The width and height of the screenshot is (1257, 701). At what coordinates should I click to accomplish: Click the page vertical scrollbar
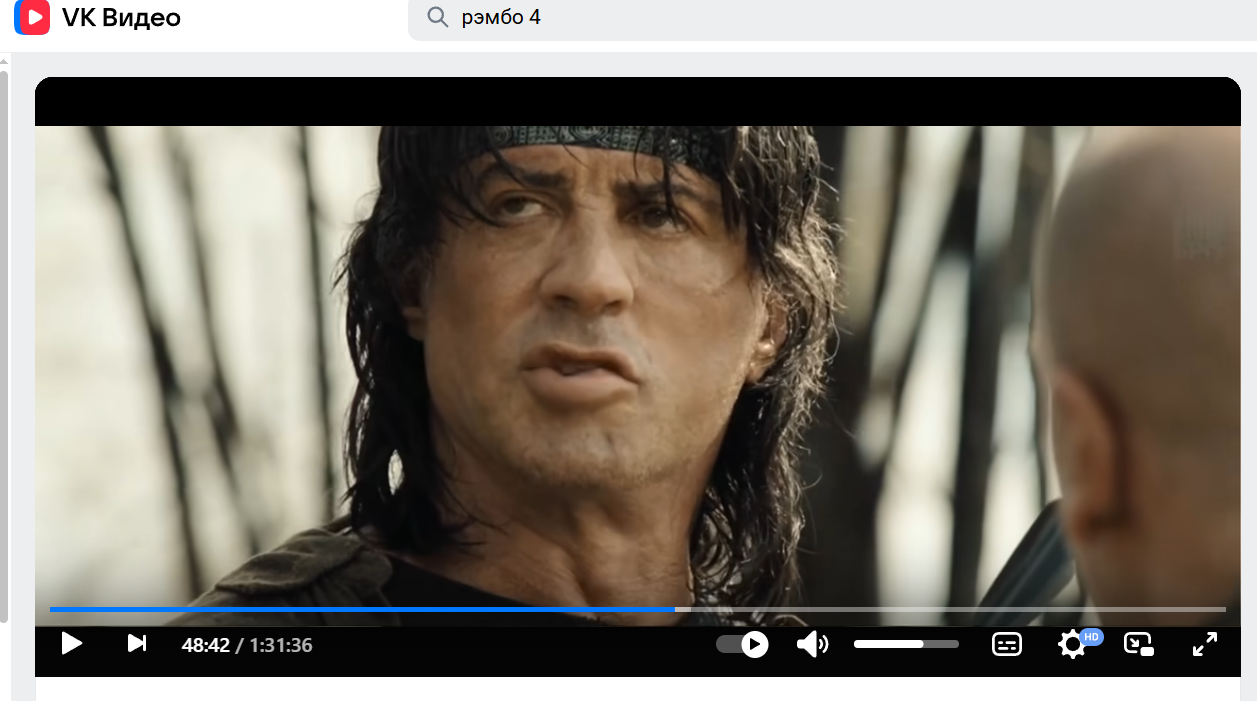click(4, 345)
